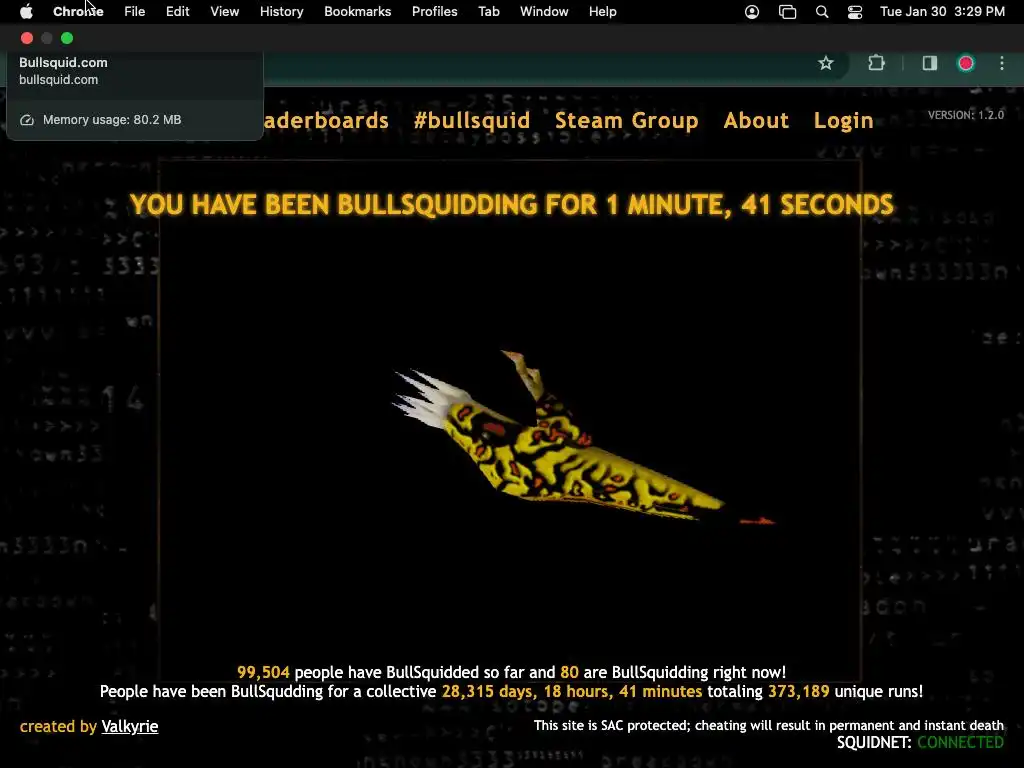Image resolution: width=1024 pixels, height=768 pixels.
Task: Close the Chrome window with the red button
Action: (27, 38)
